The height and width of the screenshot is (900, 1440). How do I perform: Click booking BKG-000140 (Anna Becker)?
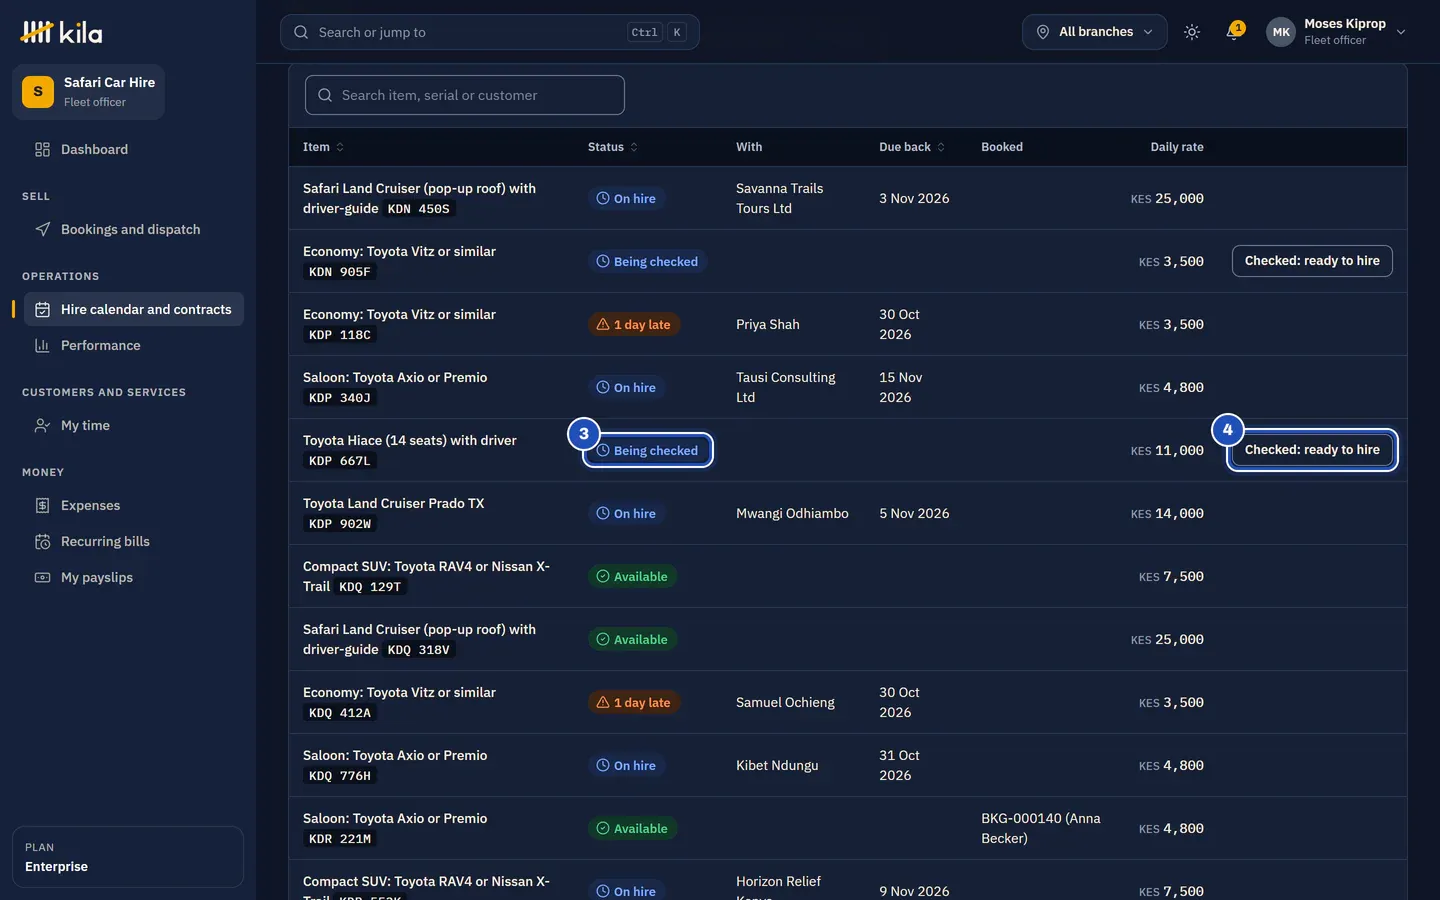point(1041,828)
